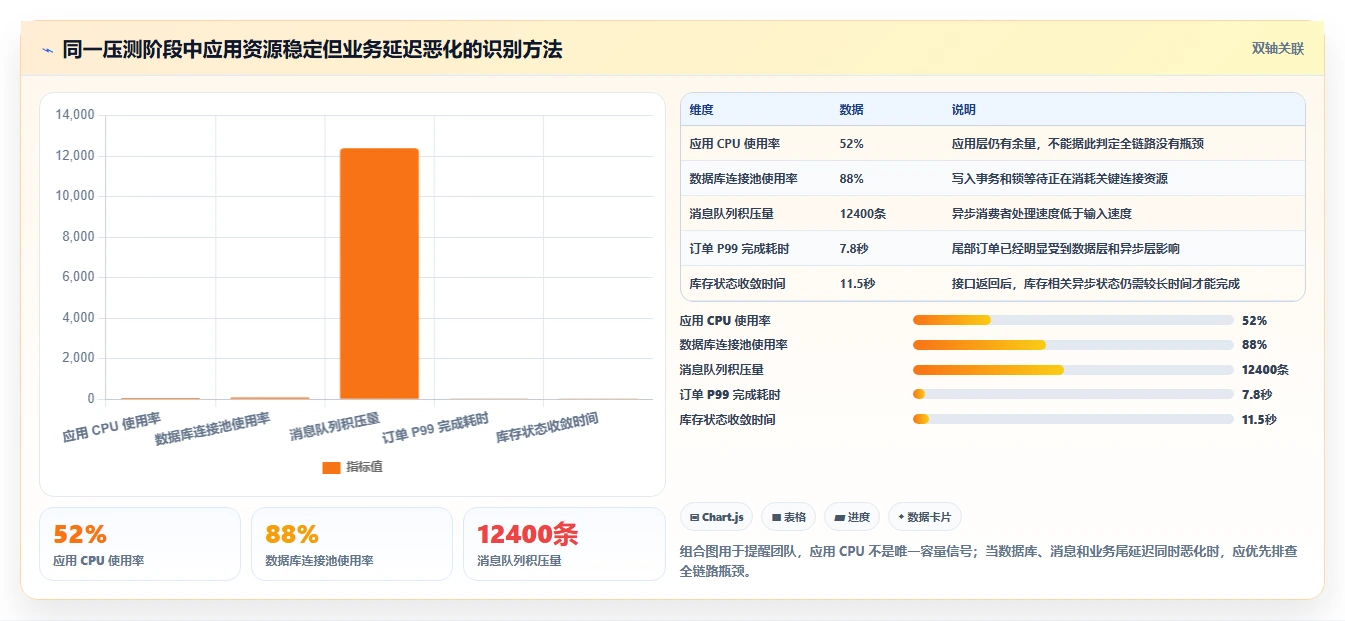This screenshot has width=1345, height=621.
Task: Click x-axis label 库存状态收敛时间 under chart
Action: click(x=547, y=429)
